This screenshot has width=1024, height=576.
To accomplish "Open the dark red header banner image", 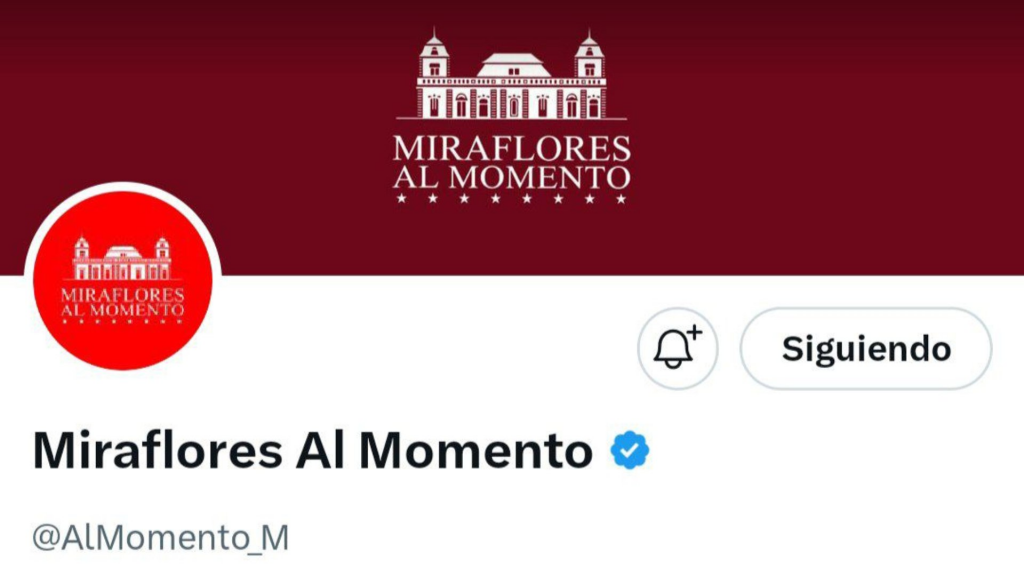I will 800,120.
